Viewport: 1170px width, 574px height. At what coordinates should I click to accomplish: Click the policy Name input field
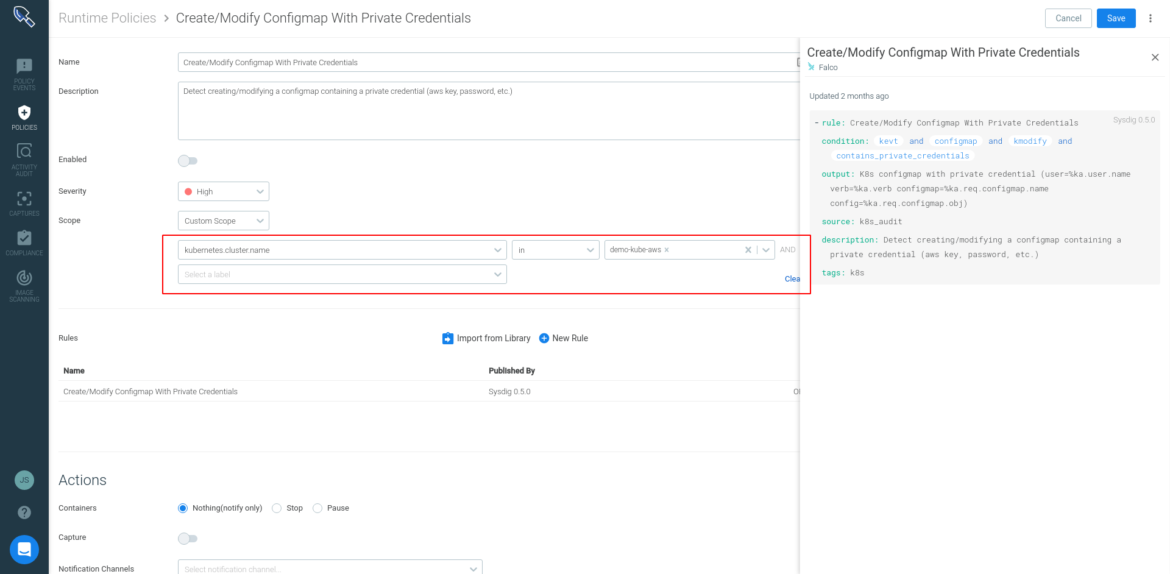click(x=489, y=62)
